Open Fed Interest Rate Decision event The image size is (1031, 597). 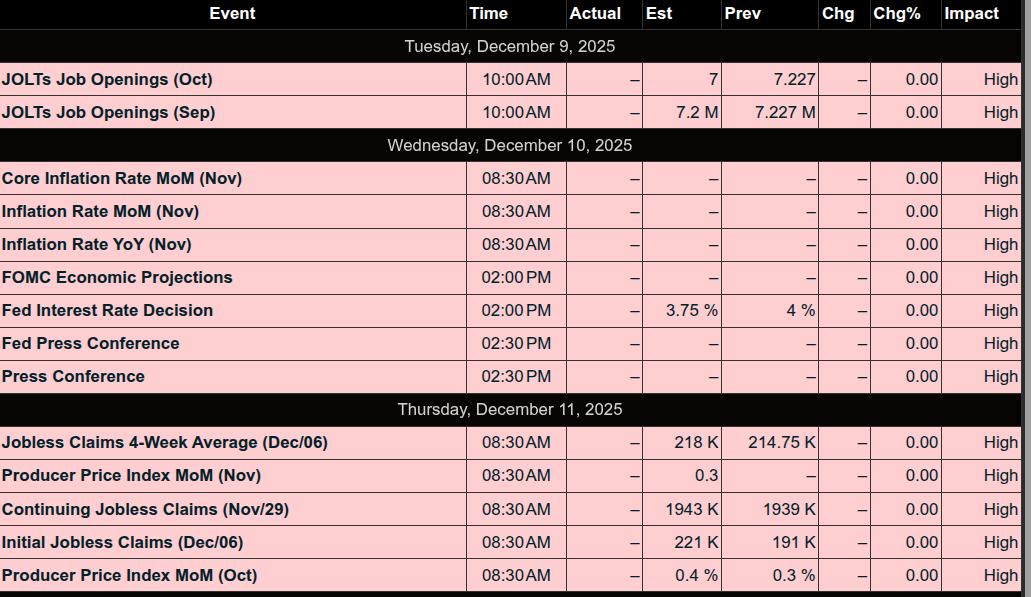click(107, 311)
